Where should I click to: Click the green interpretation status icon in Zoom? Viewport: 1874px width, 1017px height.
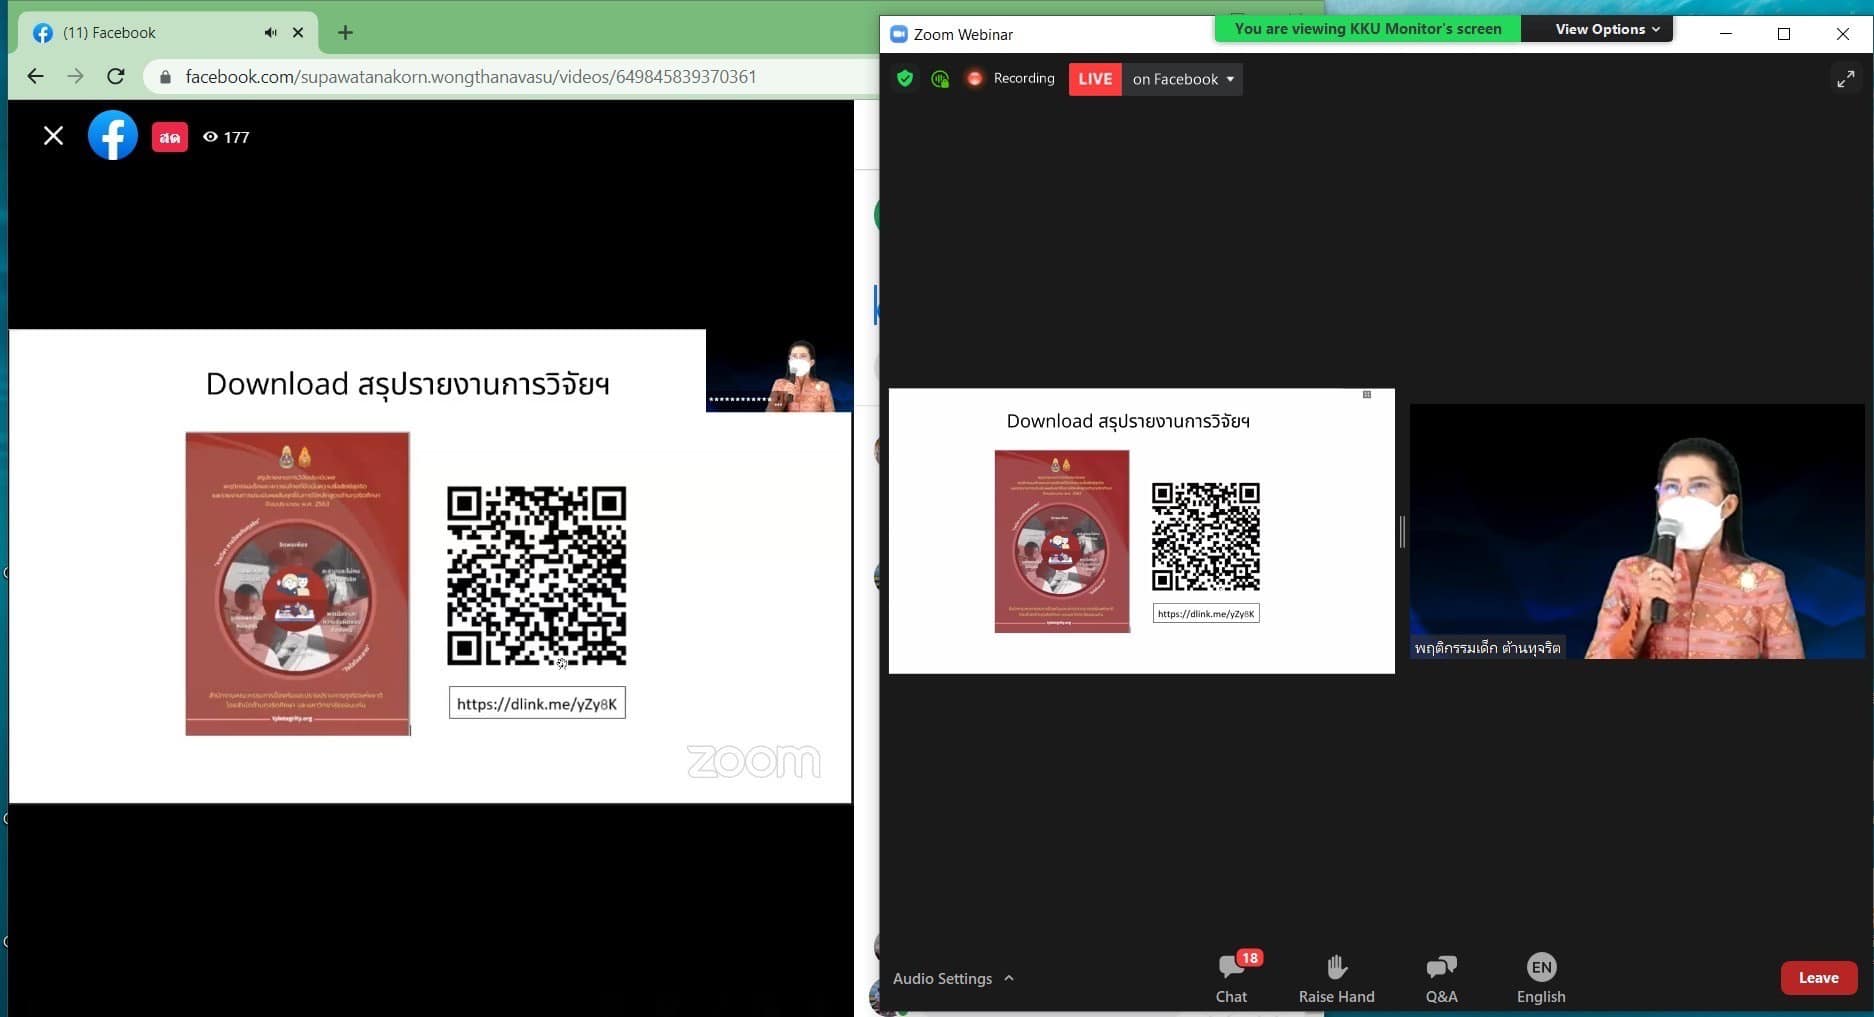(x=940, y=78)
